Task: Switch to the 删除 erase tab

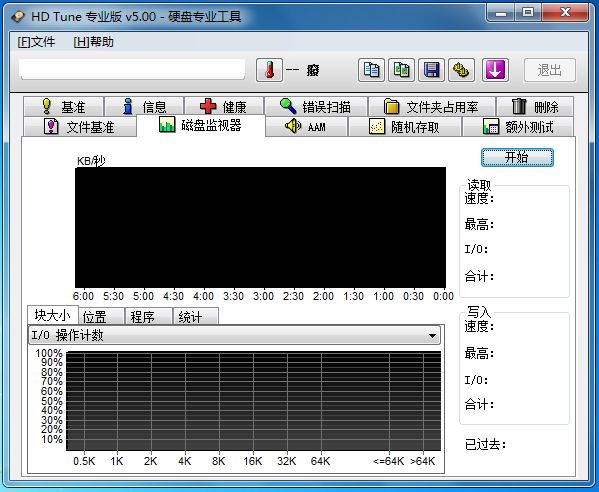Action: 535,107
